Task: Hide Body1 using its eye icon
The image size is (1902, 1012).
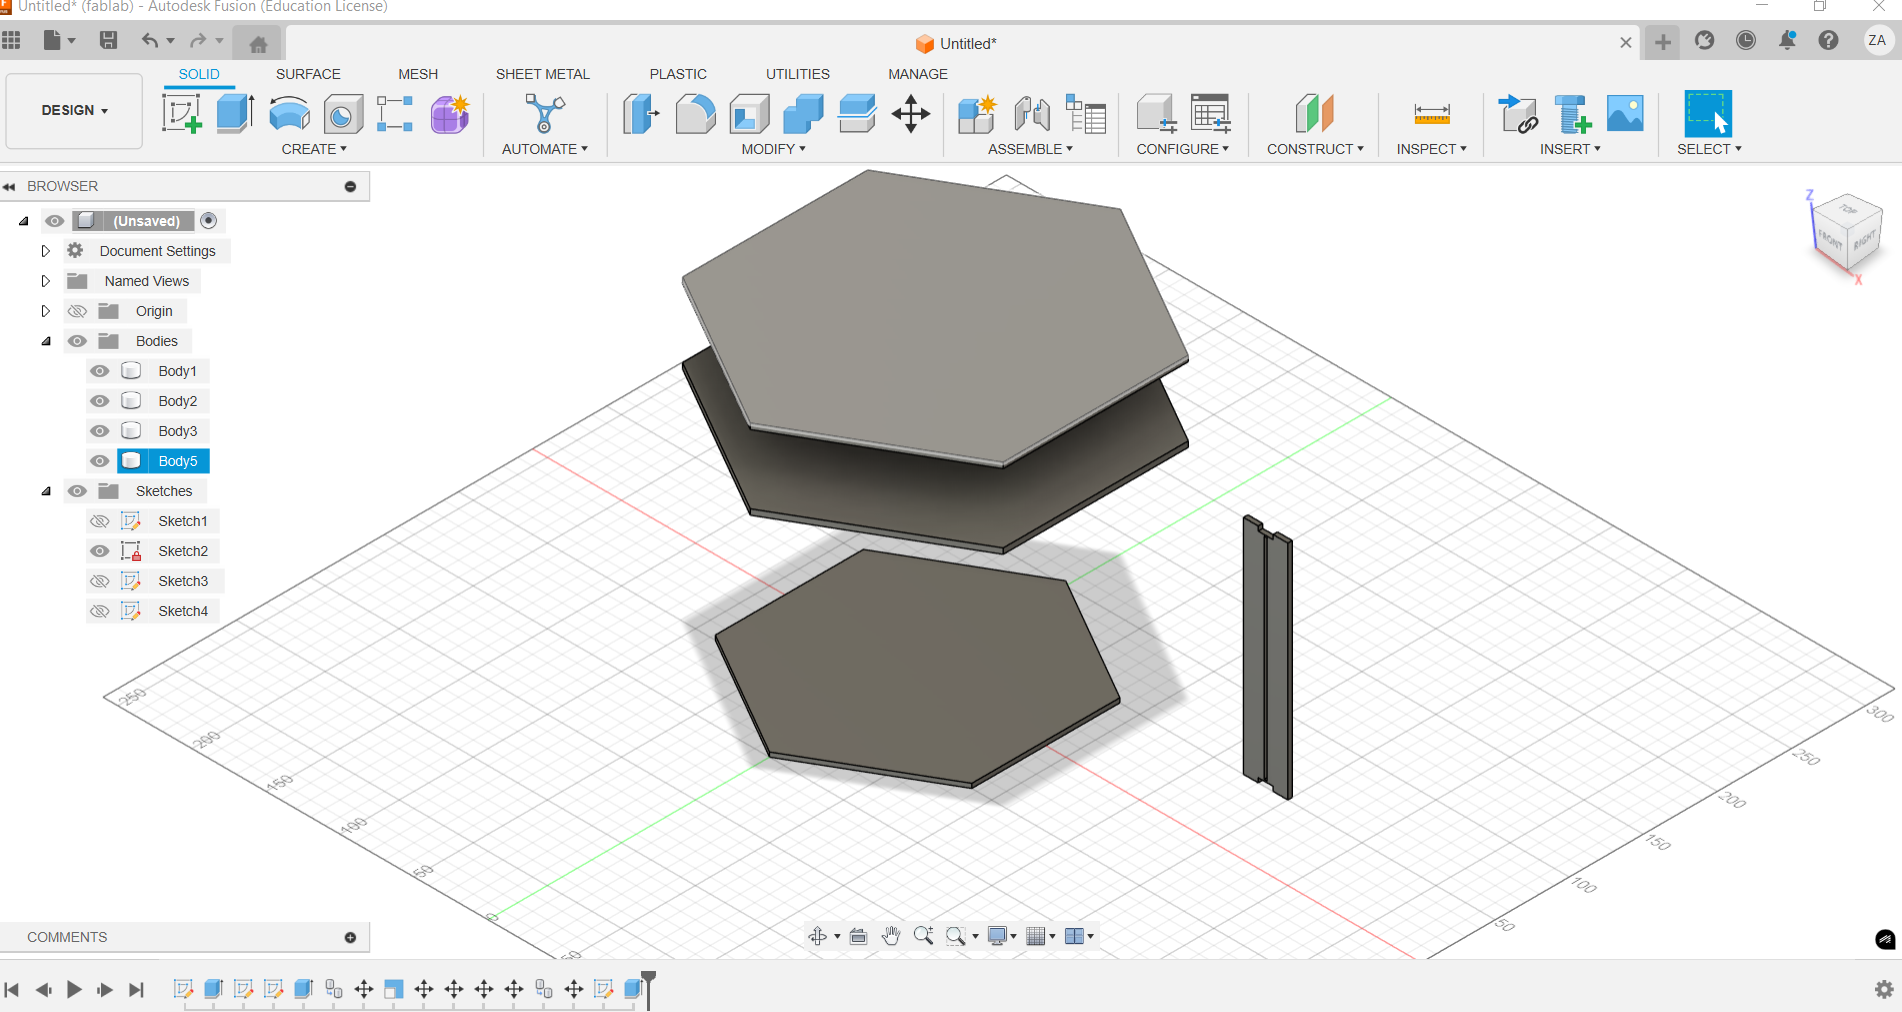Action: pos(100,371)
